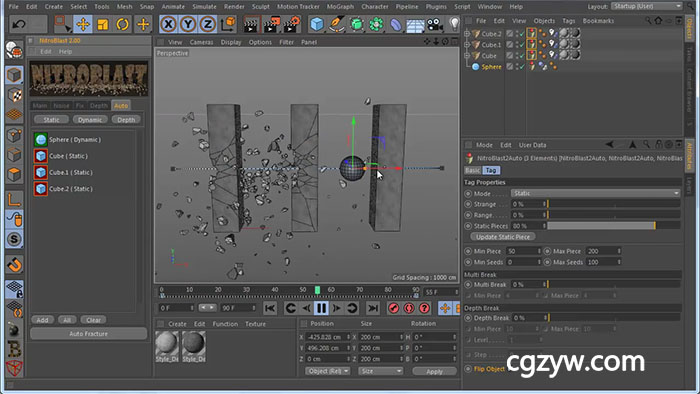Open the Mode Static dropdown

(x=596, y=193)
